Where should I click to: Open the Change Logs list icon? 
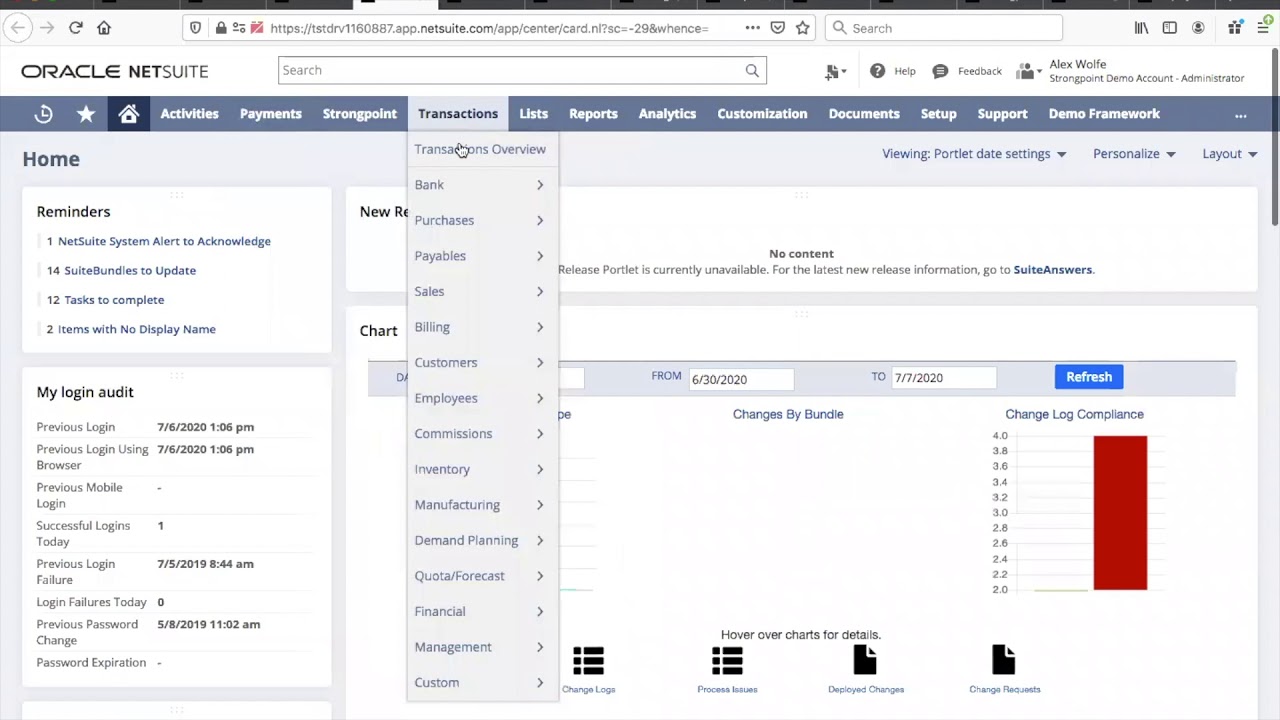[x=588, y=661]
